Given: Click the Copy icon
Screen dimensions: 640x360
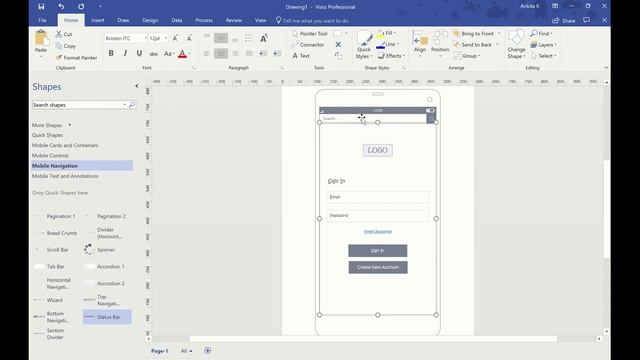Looking at the screenshot, I should pyautogui.click(x=59, y=46).
